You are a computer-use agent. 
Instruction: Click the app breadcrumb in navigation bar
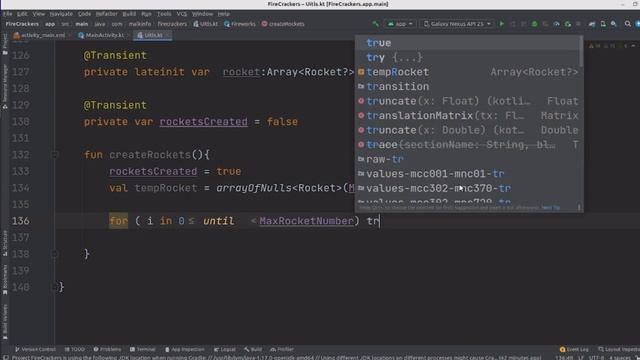point(50,24)
